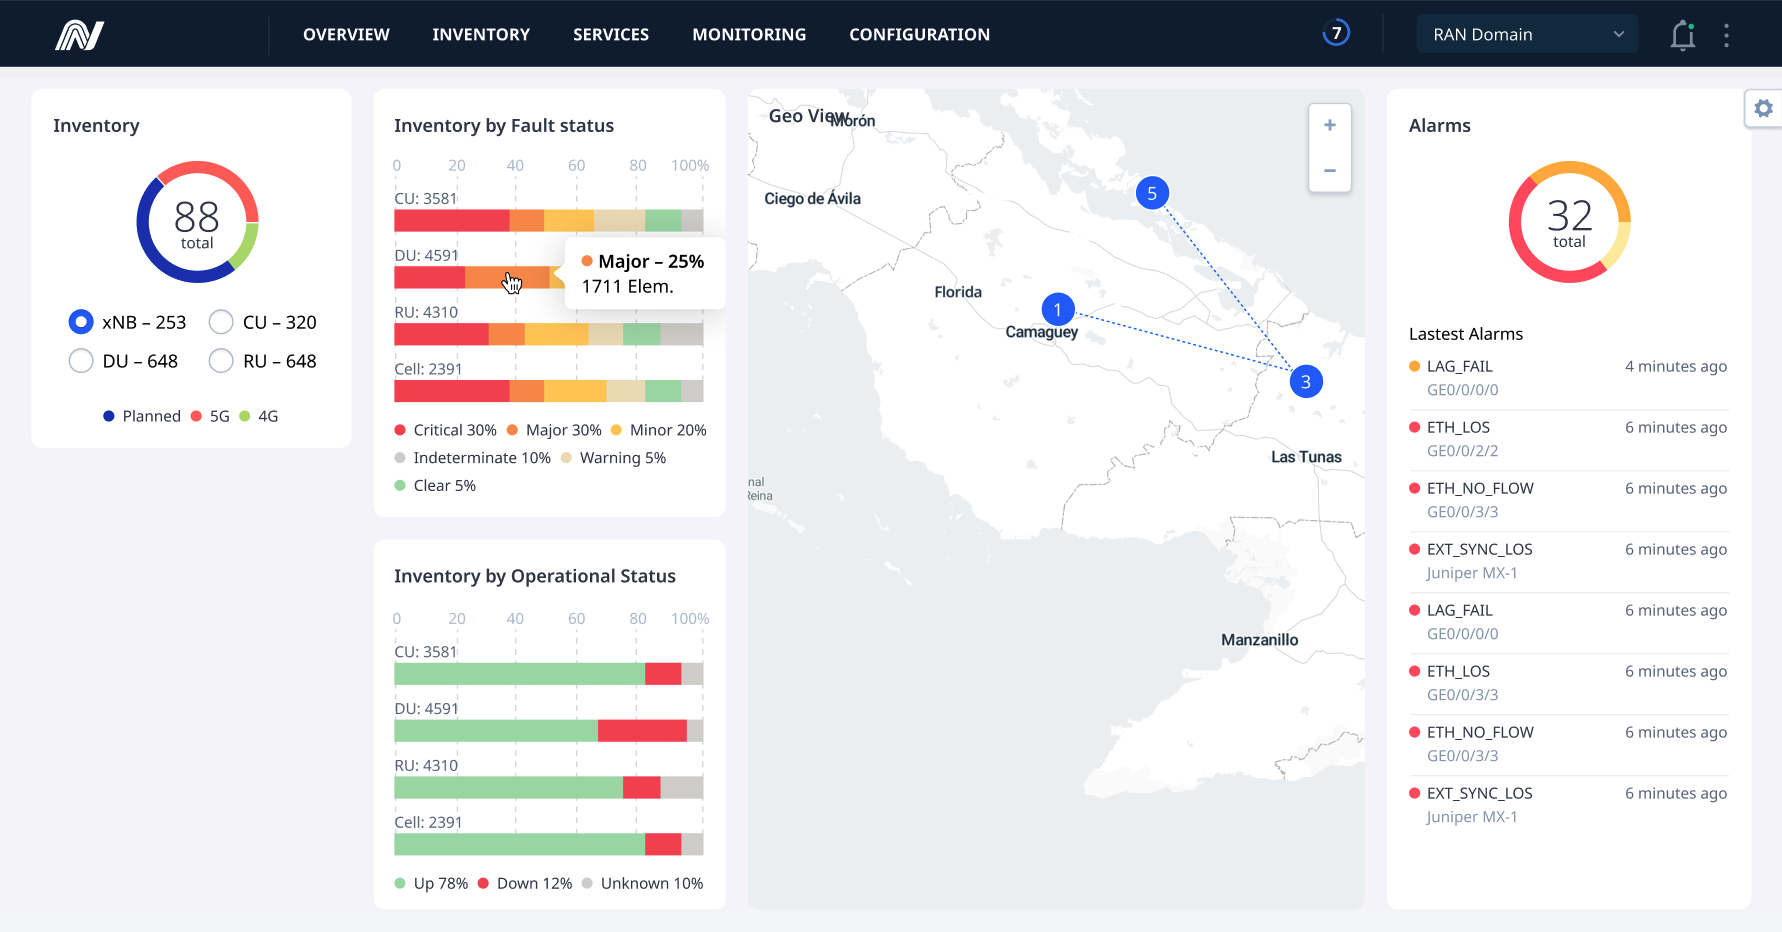Click the company logo icon
This screenshot has width=1782, height=932.
tap(80, 35)
